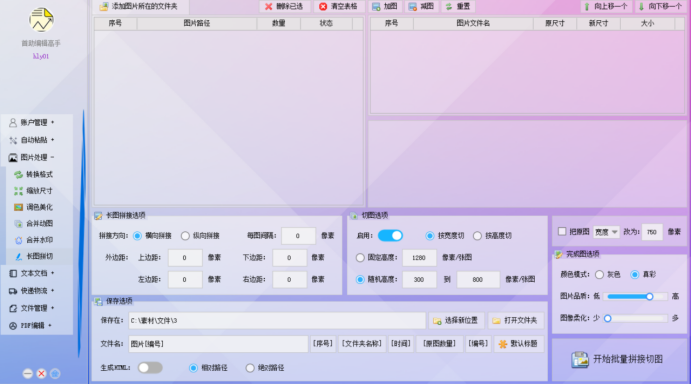692x384 pixels.
Task: Click the red close circle at sidebar bottom
Action: (41, 373)
